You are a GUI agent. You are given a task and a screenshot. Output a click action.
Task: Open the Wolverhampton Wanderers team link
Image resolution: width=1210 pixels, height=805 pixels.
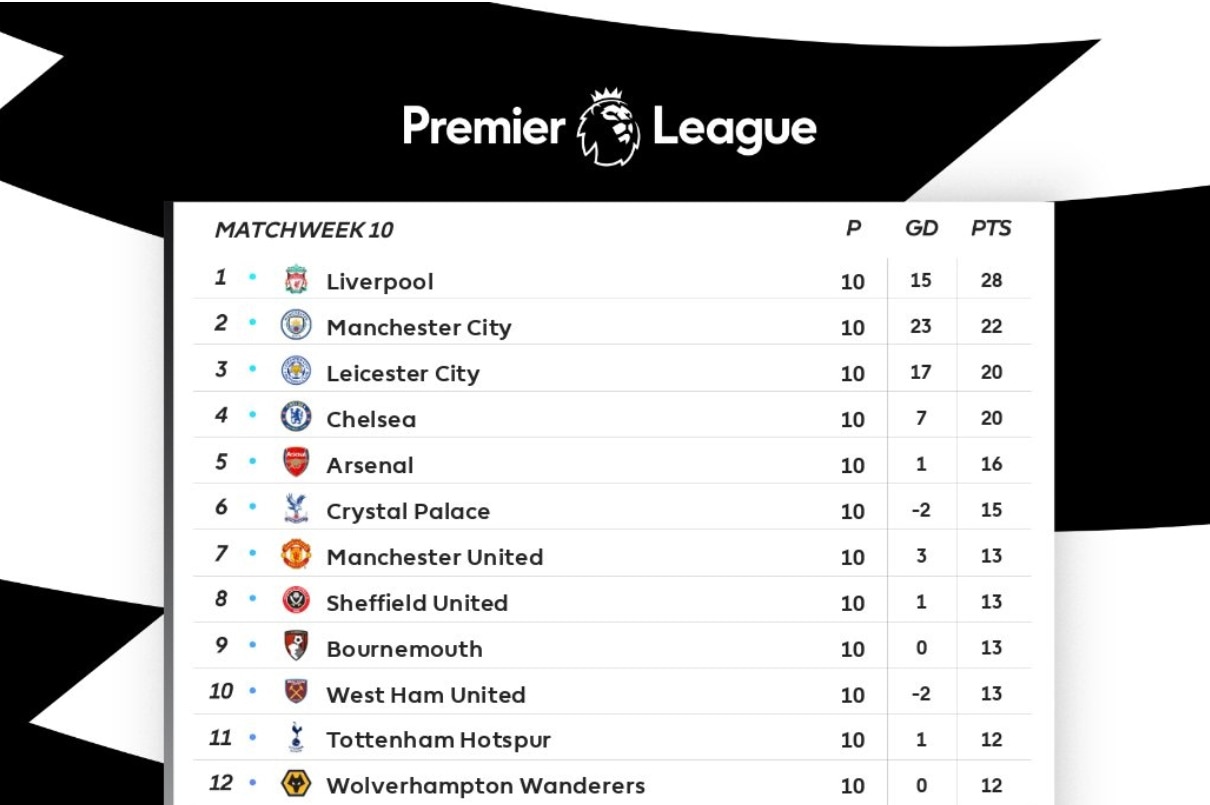pyautogui.click(x=485, y=786)
